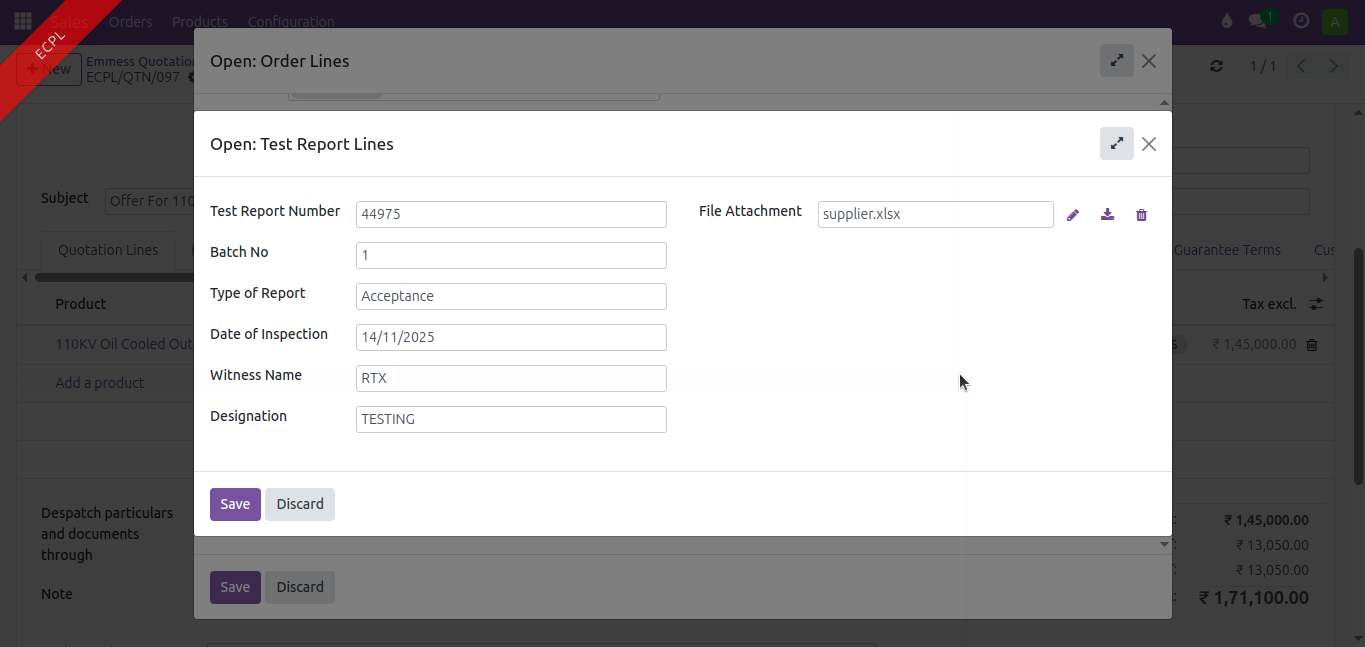Delete the supplier.xlsx file attachment
The height and width of the screenshot is (647, 1365).
coord(1141,215)
